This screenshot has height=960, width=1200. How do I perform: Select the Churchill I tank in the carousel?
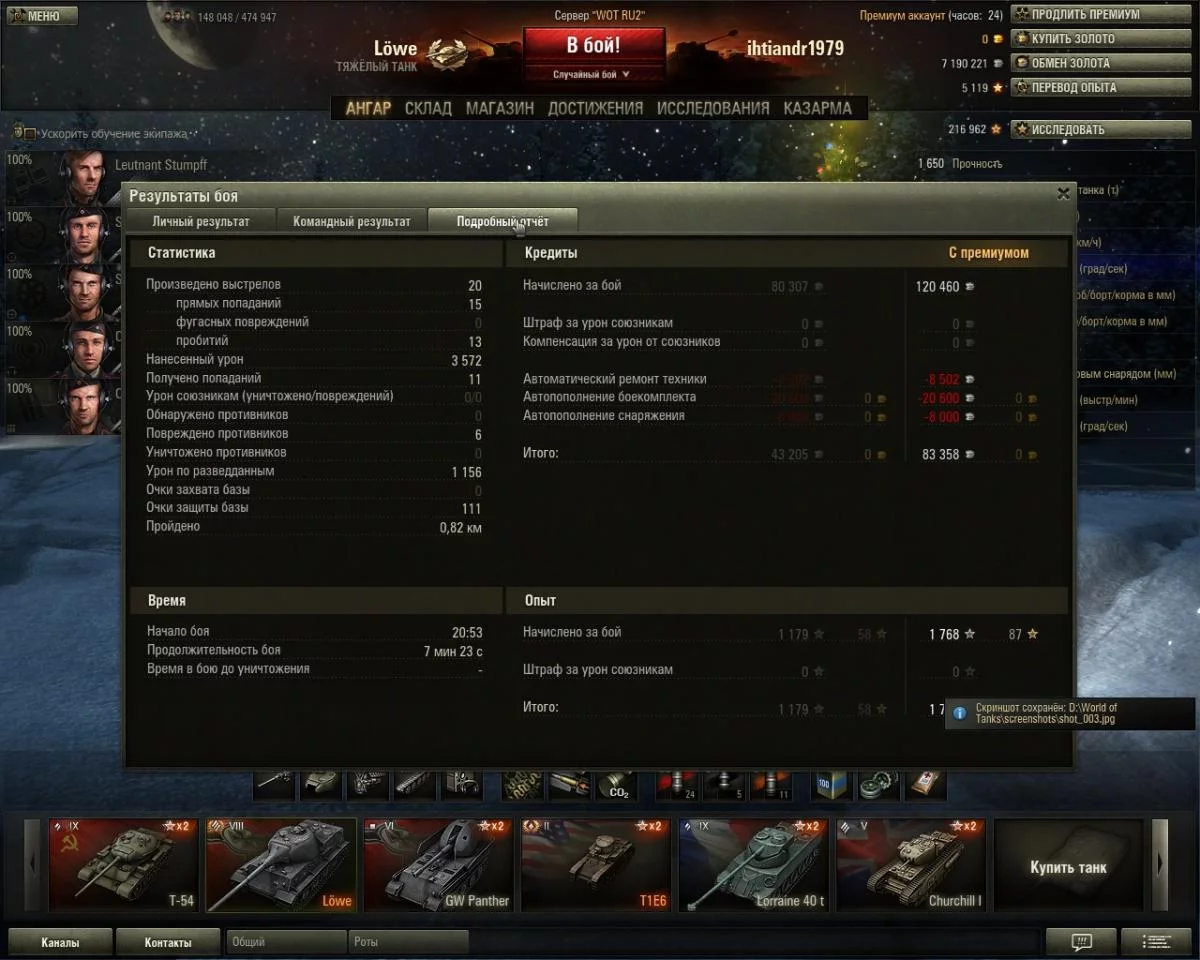click(911, 864)
